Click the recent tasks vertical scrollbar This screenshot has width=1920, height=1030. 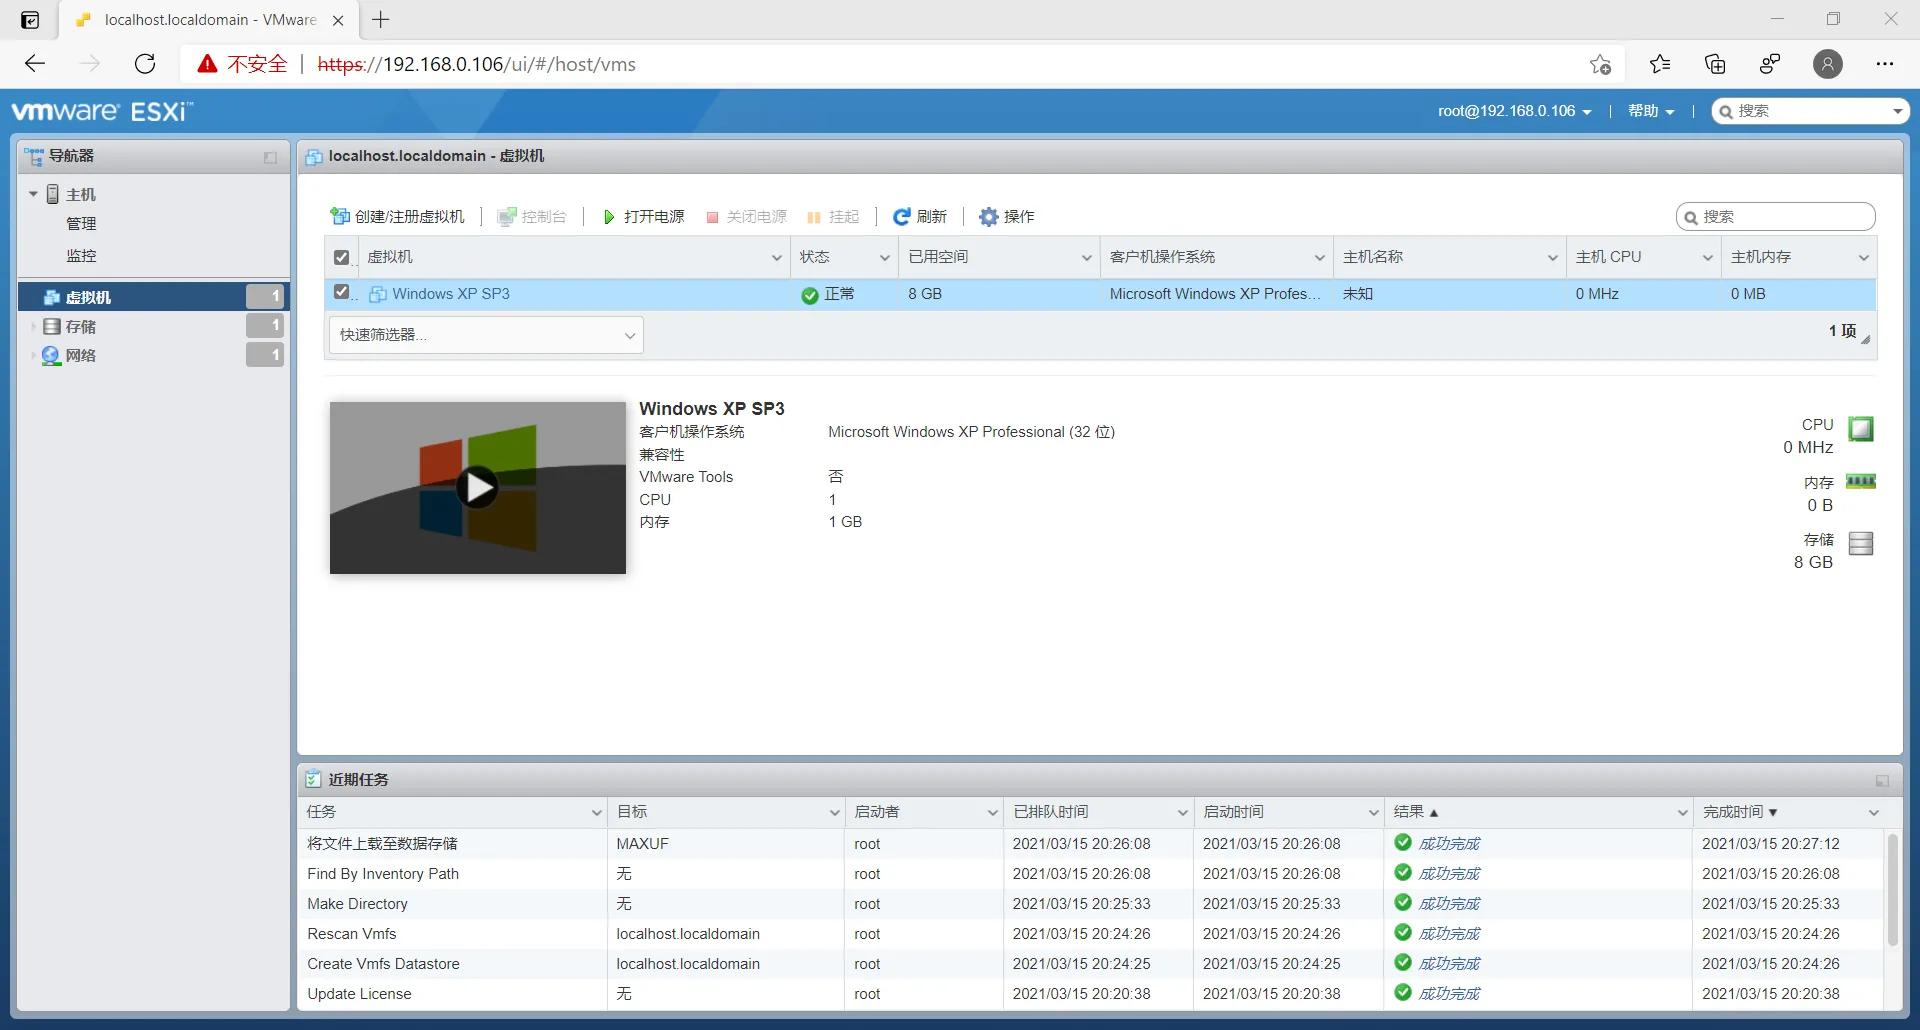click(x=1892, y=890)
